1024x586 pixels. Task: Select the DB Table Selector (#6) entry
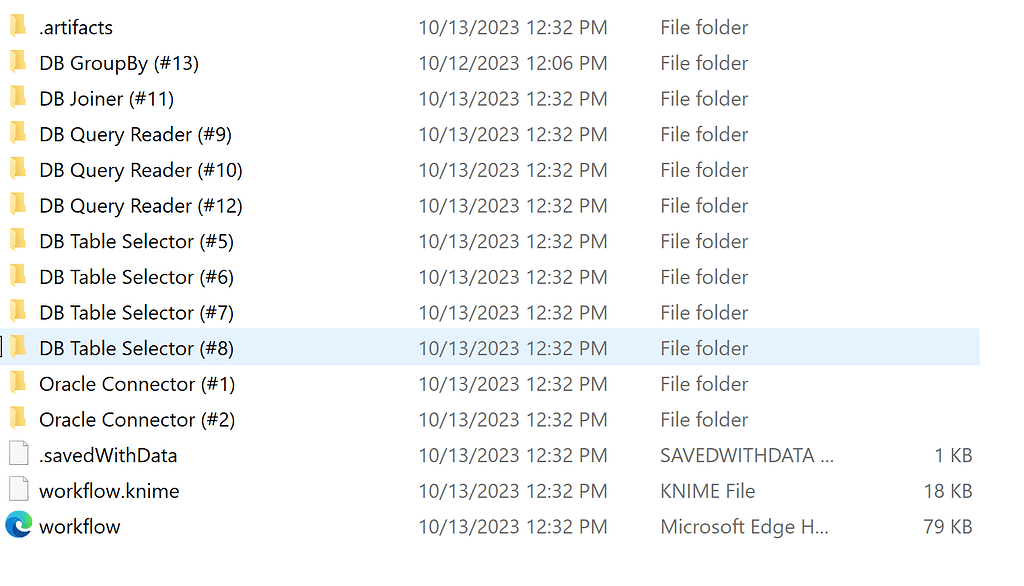pyautogui.click(x=134, y=276)
